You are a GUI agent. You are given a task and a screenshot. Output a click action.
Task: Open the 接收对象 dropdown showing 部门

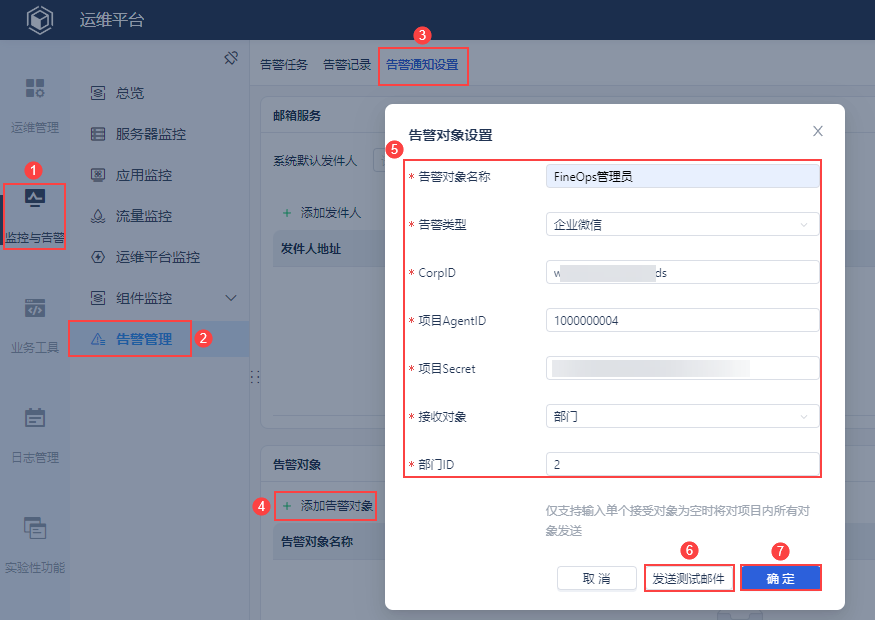pos(682,416)
